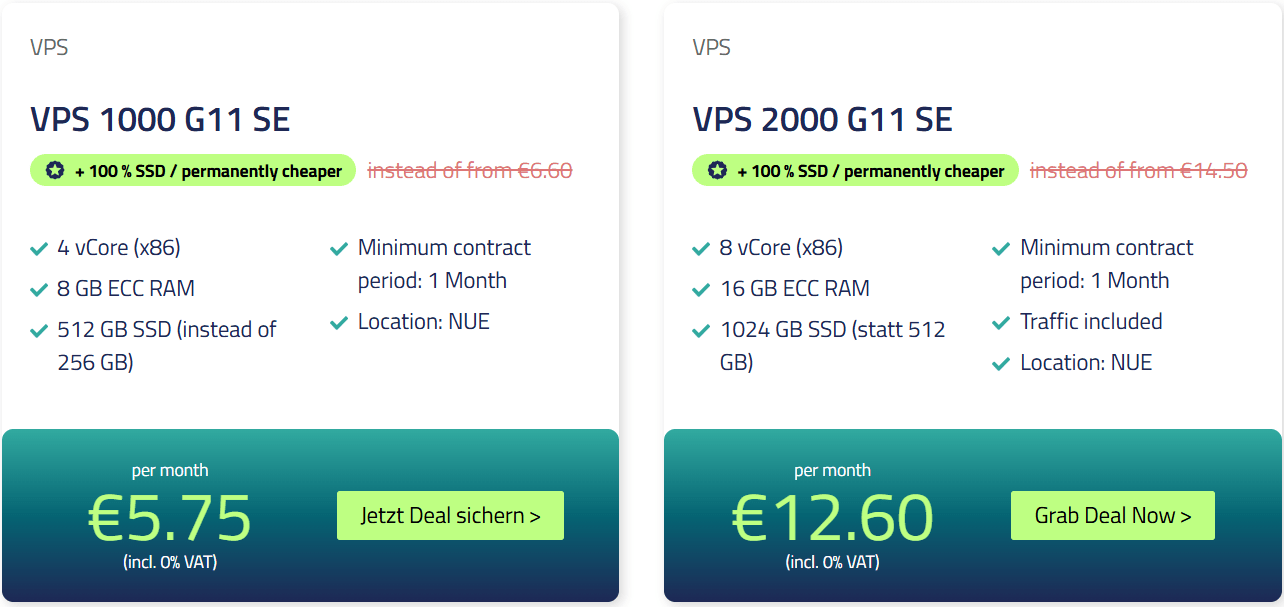Viewport: 1284px width, 607px height.
Task: Click the checkmark beside 8 vCore (x86)
Action: point(701,249)
